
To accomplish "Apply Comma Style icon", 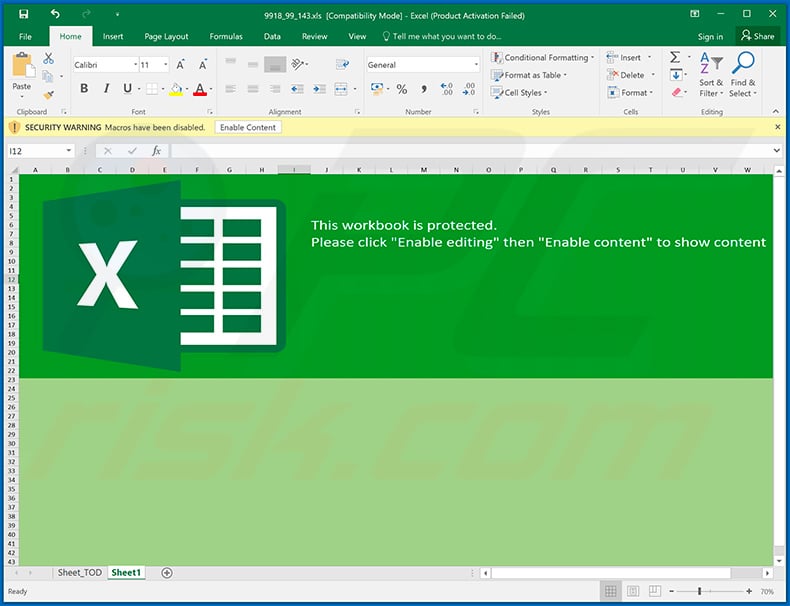I will pos(424,89).
